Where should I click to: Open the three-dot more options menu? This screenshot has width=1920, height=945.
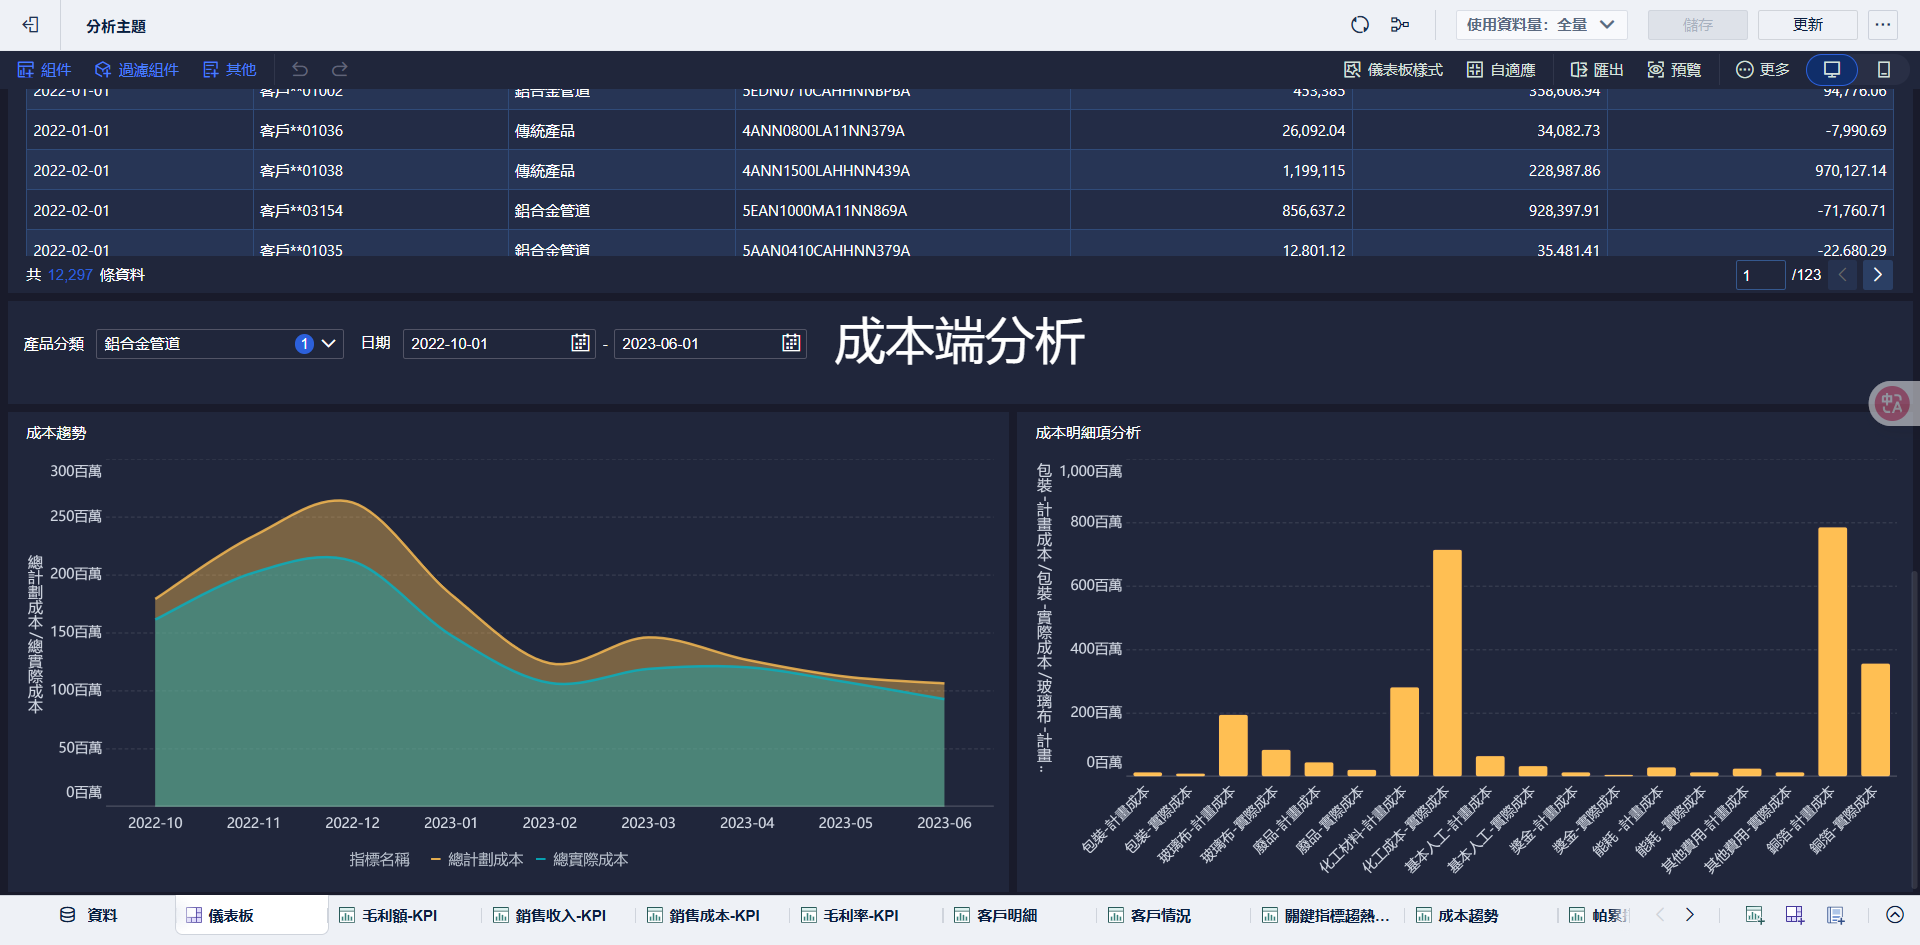[1883, 25]
